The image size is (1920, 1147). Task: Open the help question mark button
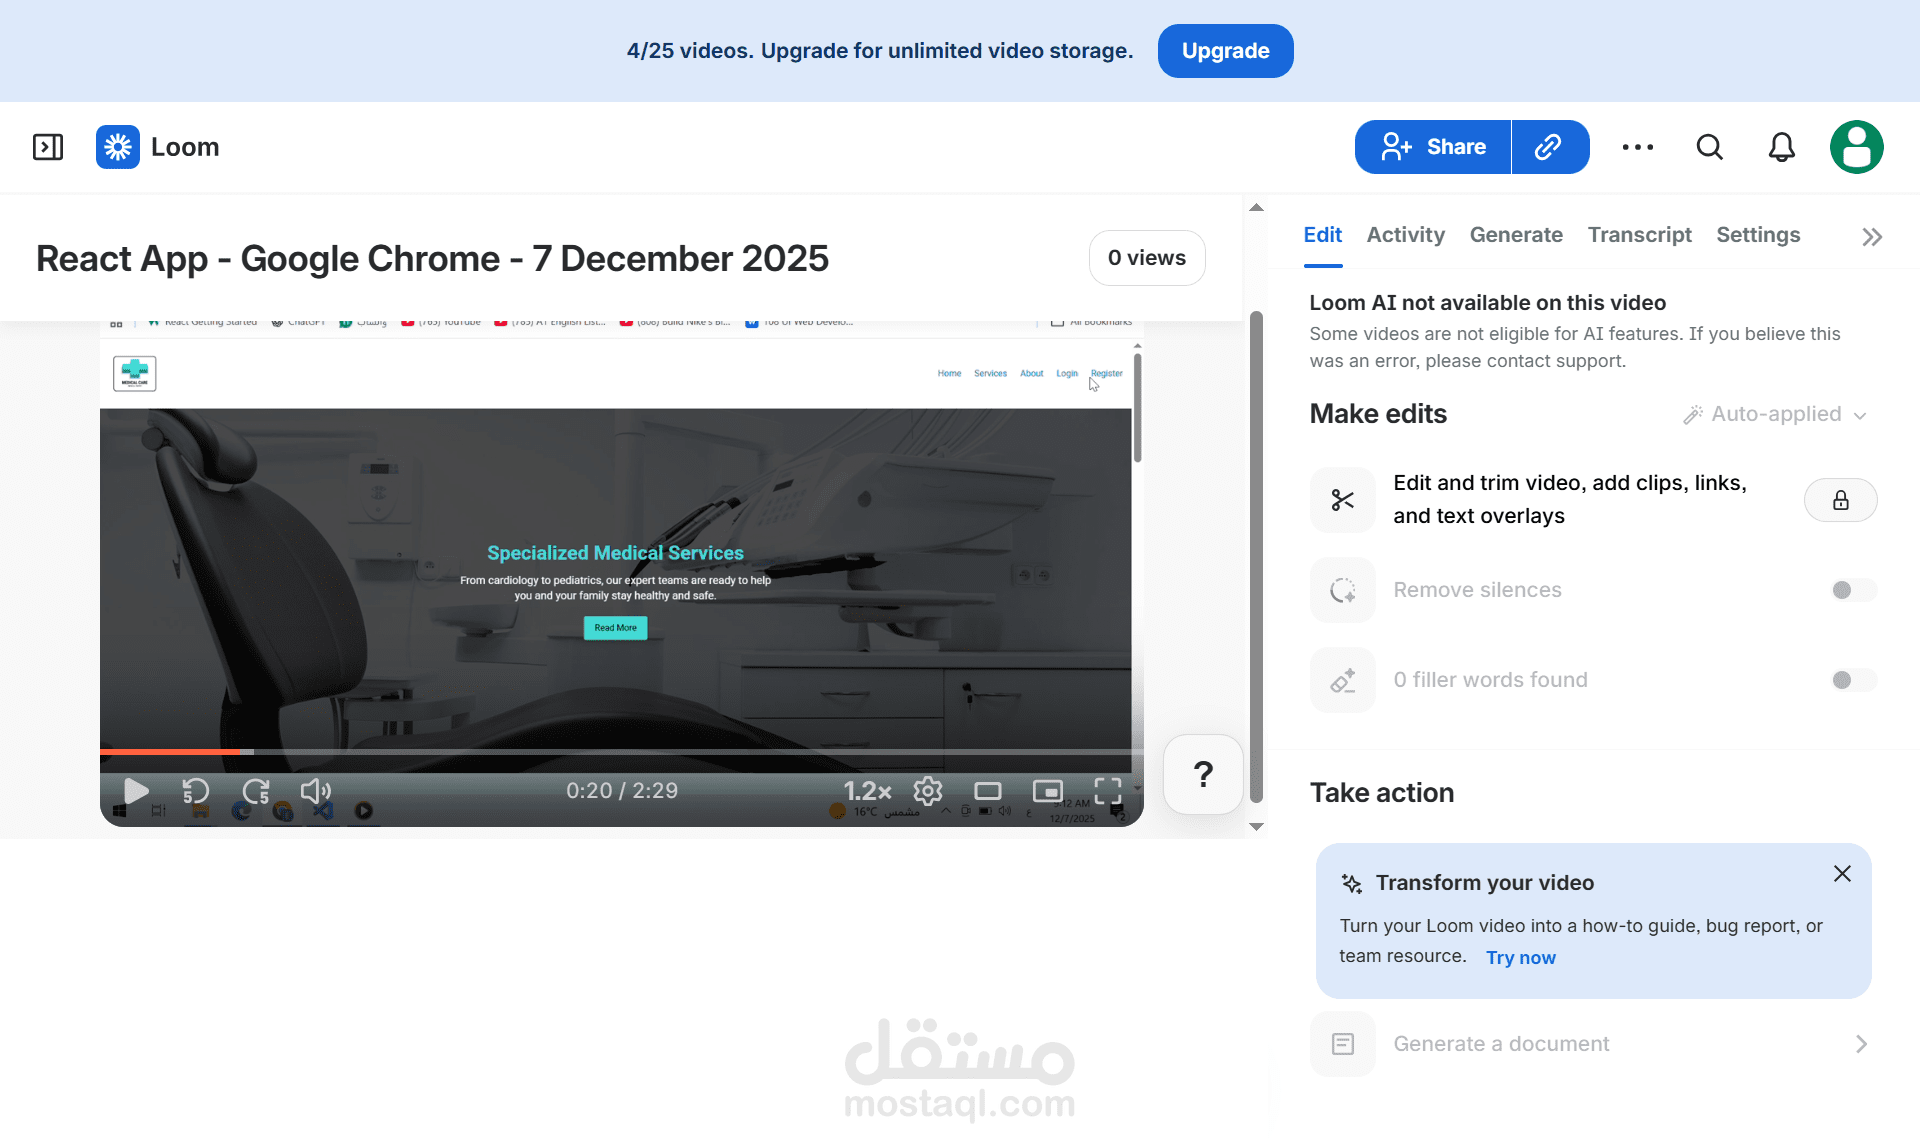(x=1204, y=774)
